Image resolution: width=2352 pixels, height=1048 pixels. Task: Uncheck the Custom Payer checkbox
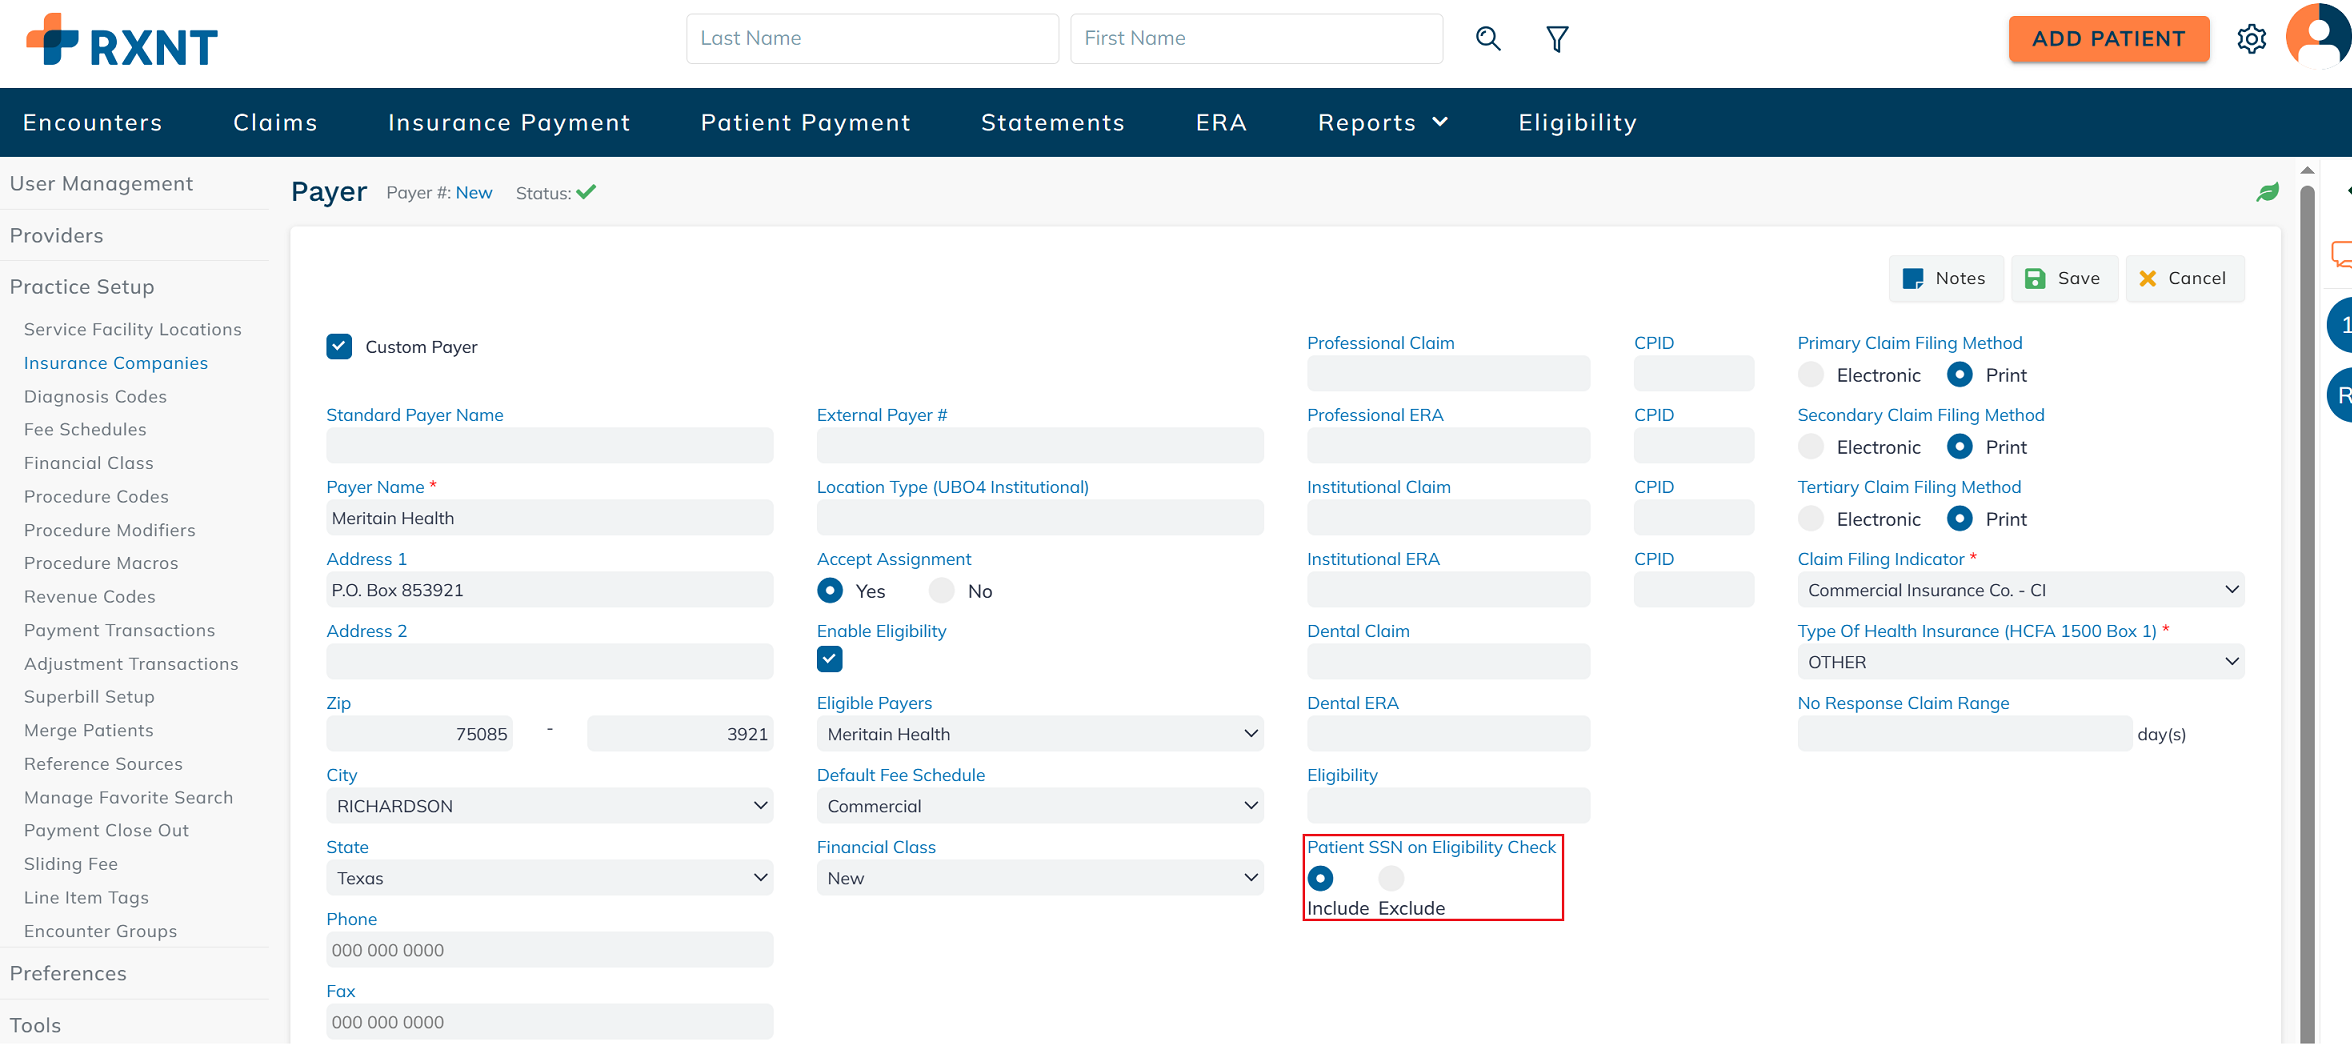click(x=339, y=347)
